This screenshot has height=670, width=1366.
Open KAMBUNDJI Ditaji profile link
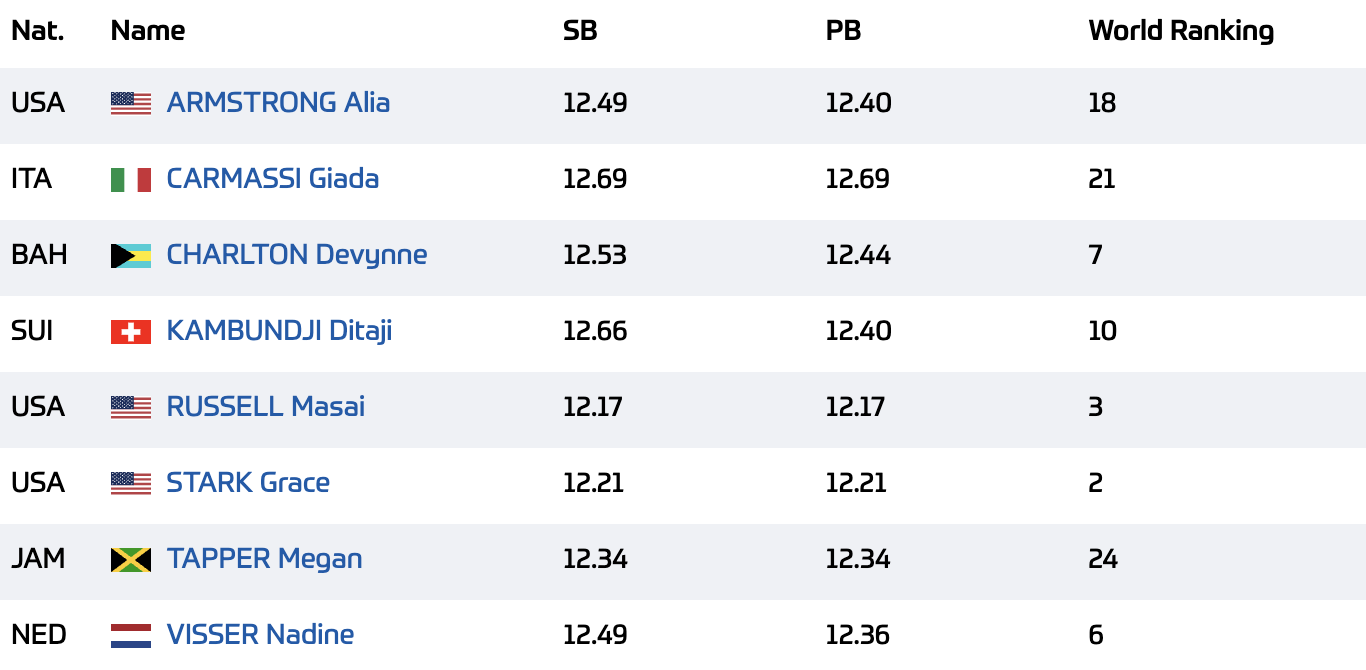tap(279, 331)
